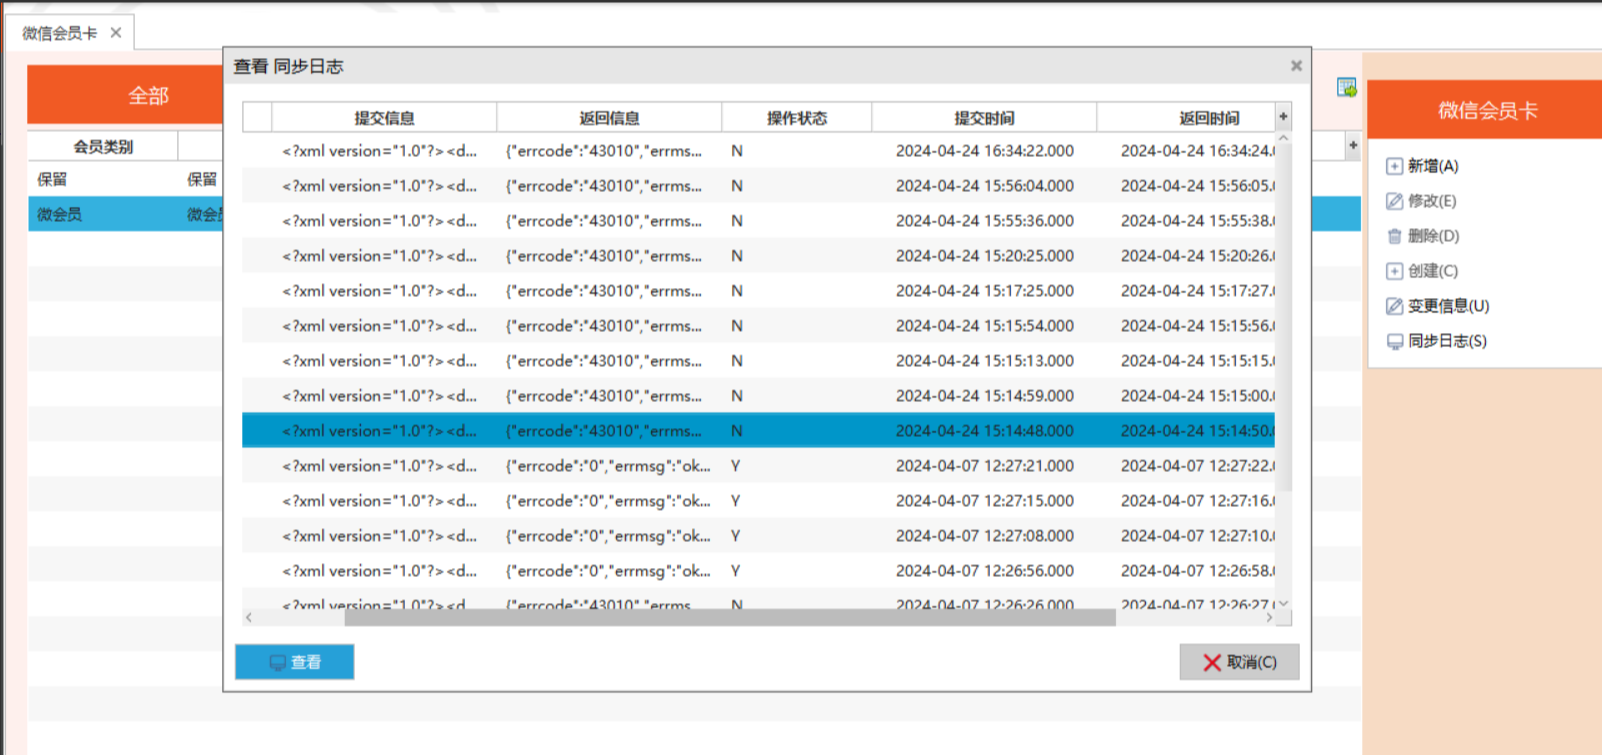The height and width of the screenshot is (755, 1602).
Task: Click the 删除(D) trash icon
Action: pyautogui.click(x=1394, y=236)
